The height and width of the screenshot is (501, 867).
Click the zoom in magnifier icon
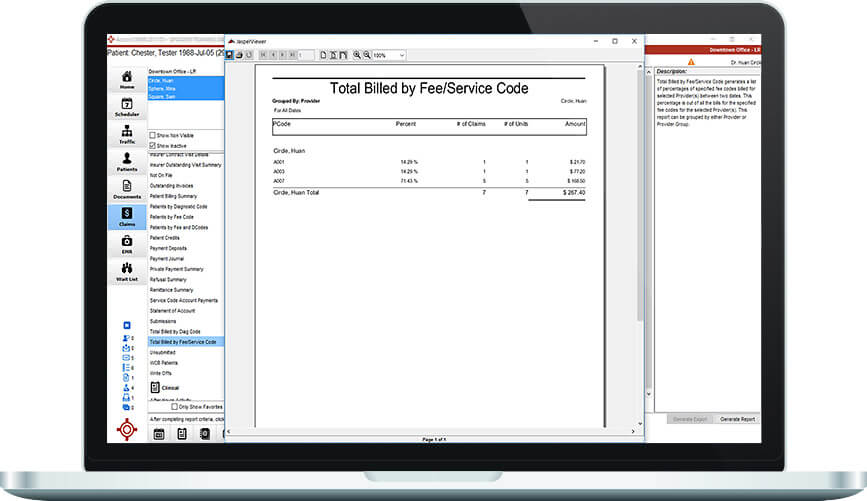(x=357, y=55)
